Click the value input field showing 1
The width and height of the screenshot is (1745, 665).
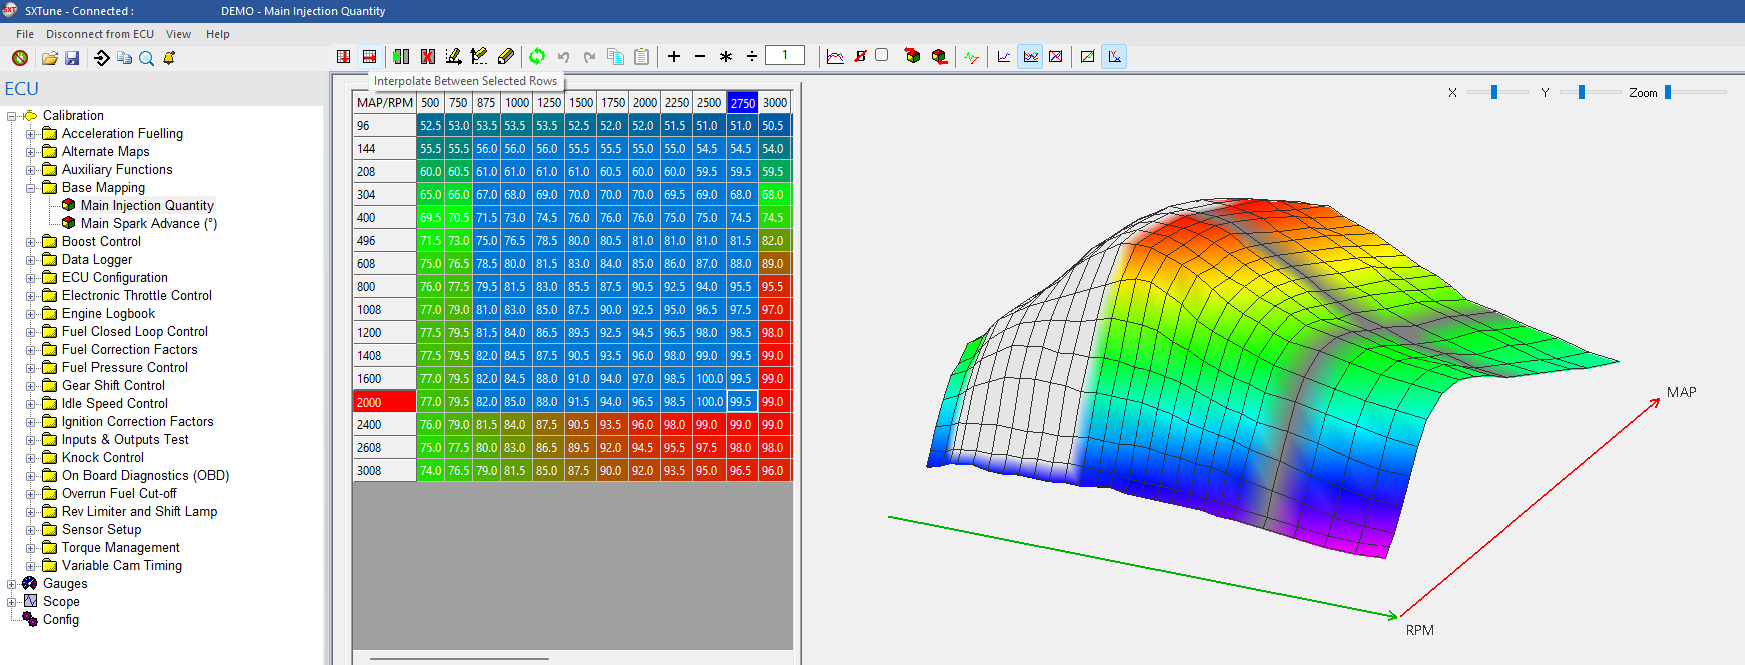[785, 55]
